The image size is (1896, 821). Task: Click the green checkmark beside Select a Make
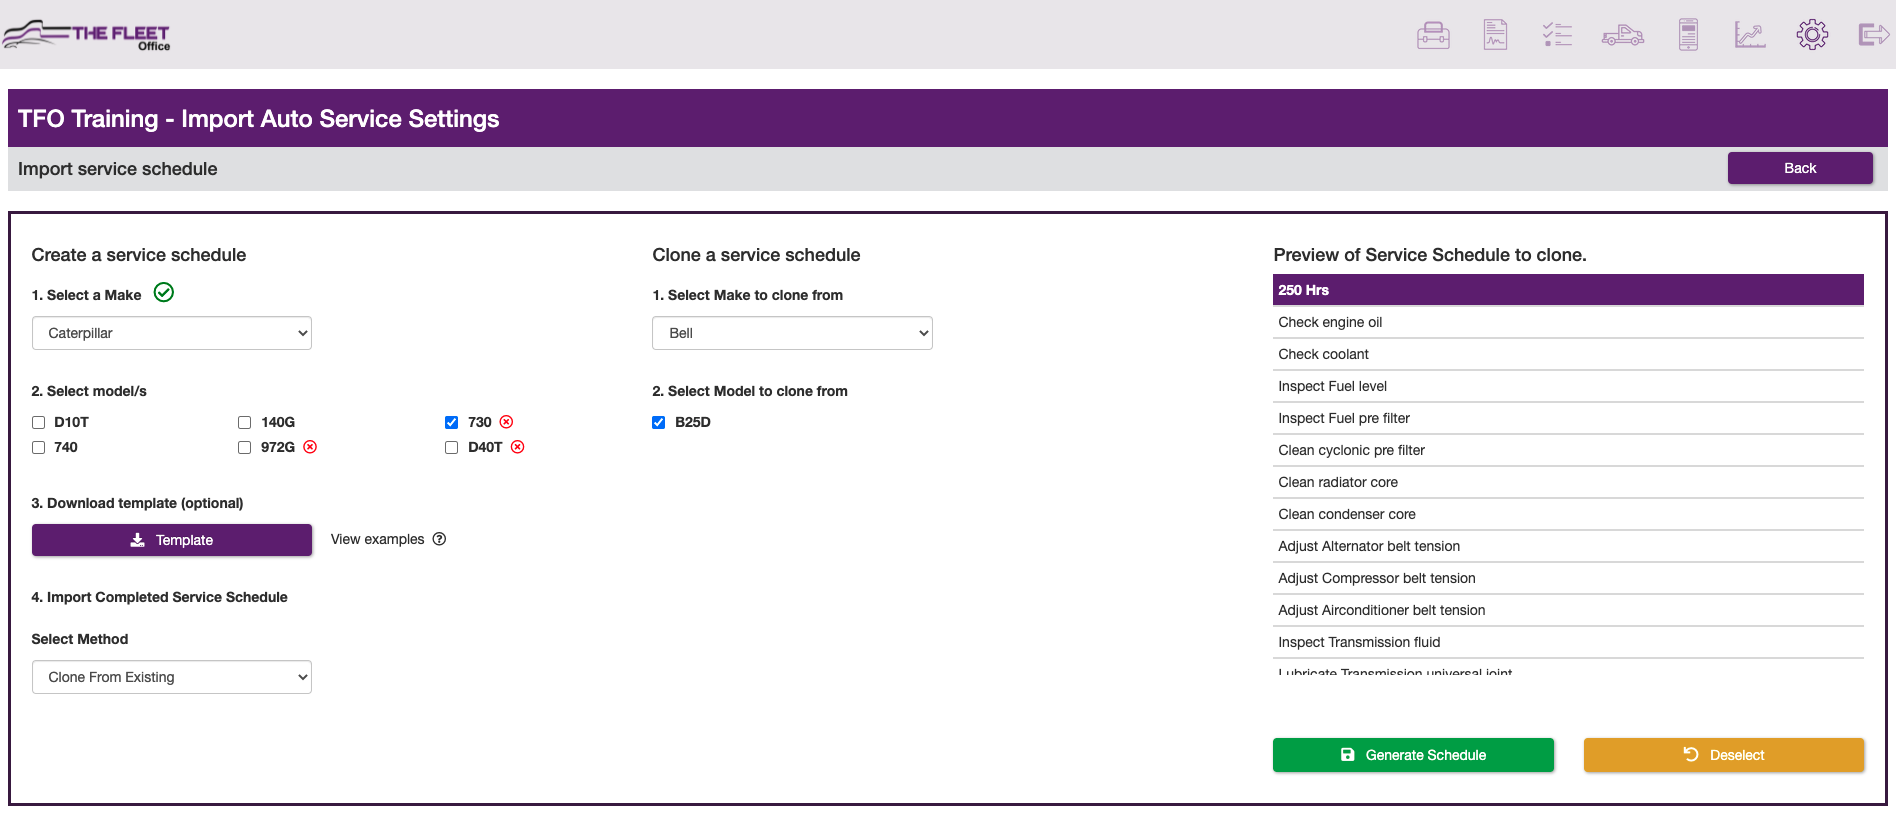164,292
